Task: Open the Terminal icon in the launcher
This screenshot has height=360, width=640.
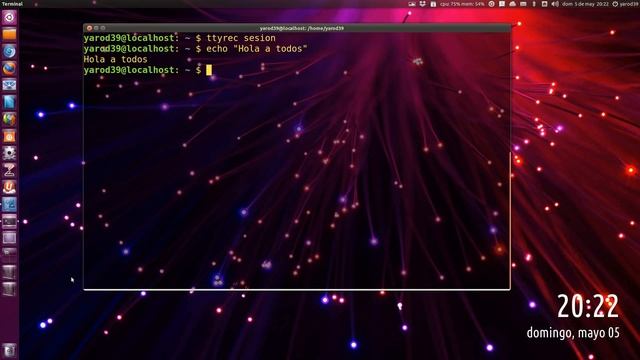Action: [x=9, y=222]
